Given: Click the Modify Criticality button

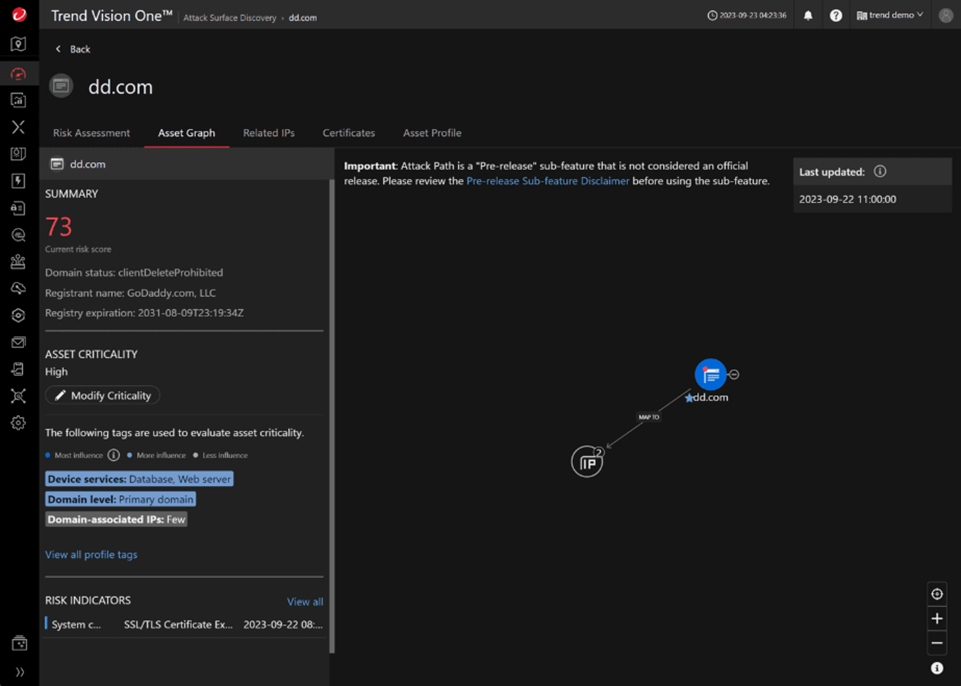Looking at the screenshot, I should coord(102,395).
